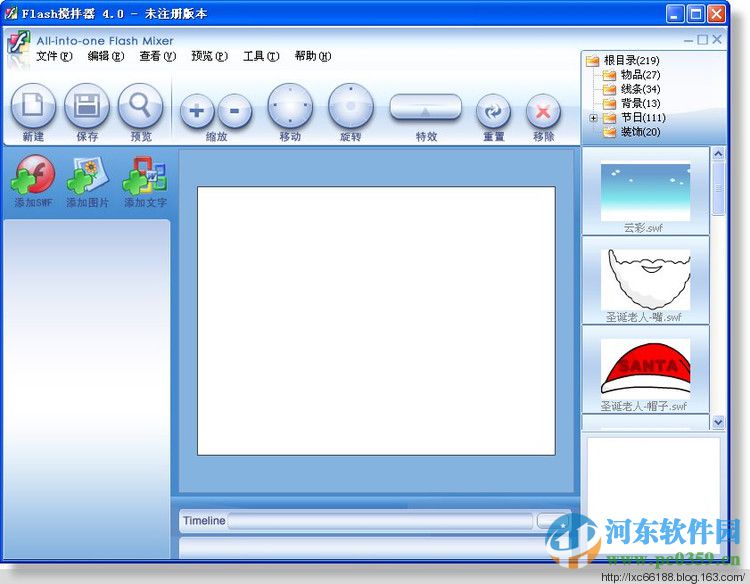Click the button right of the Timeline bar
This screenshot has height=584, width=750.
[x=553, y=520]
